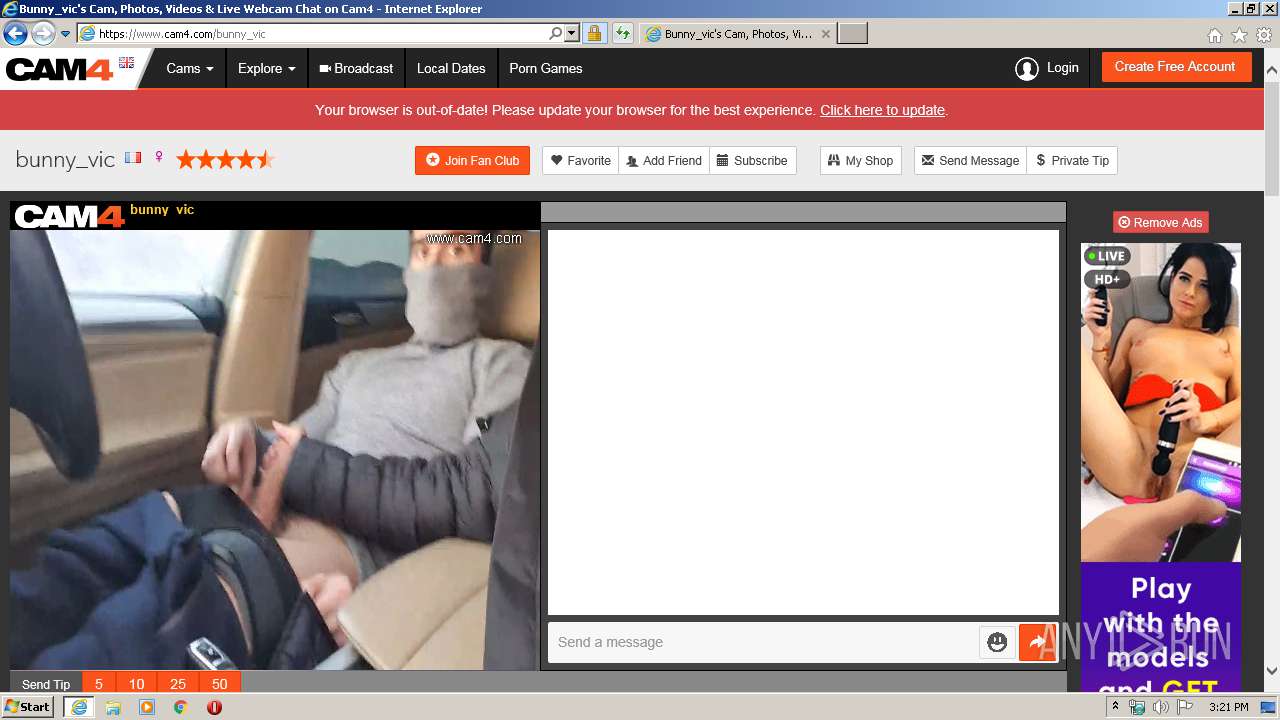Click the red Opera taskbar icon

tap(214, 707)
